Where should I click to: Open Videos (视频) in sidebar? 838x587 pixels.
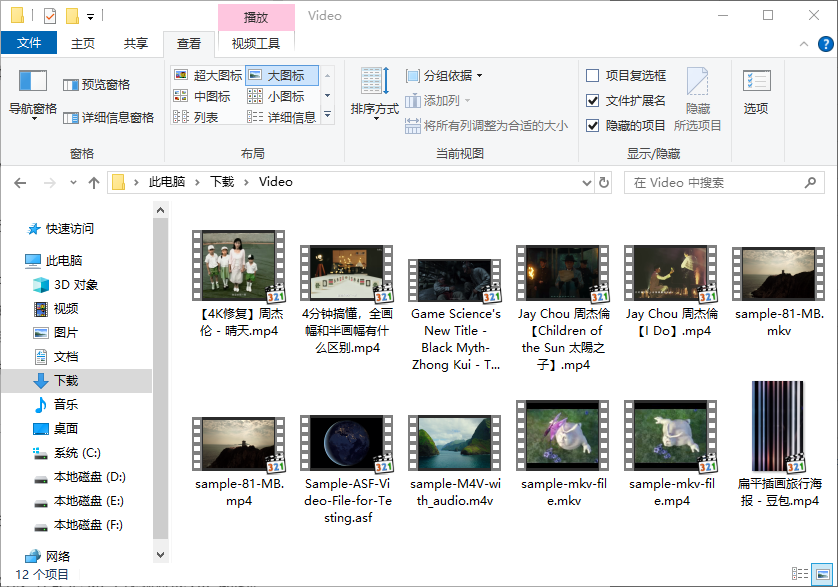[66, 309]
